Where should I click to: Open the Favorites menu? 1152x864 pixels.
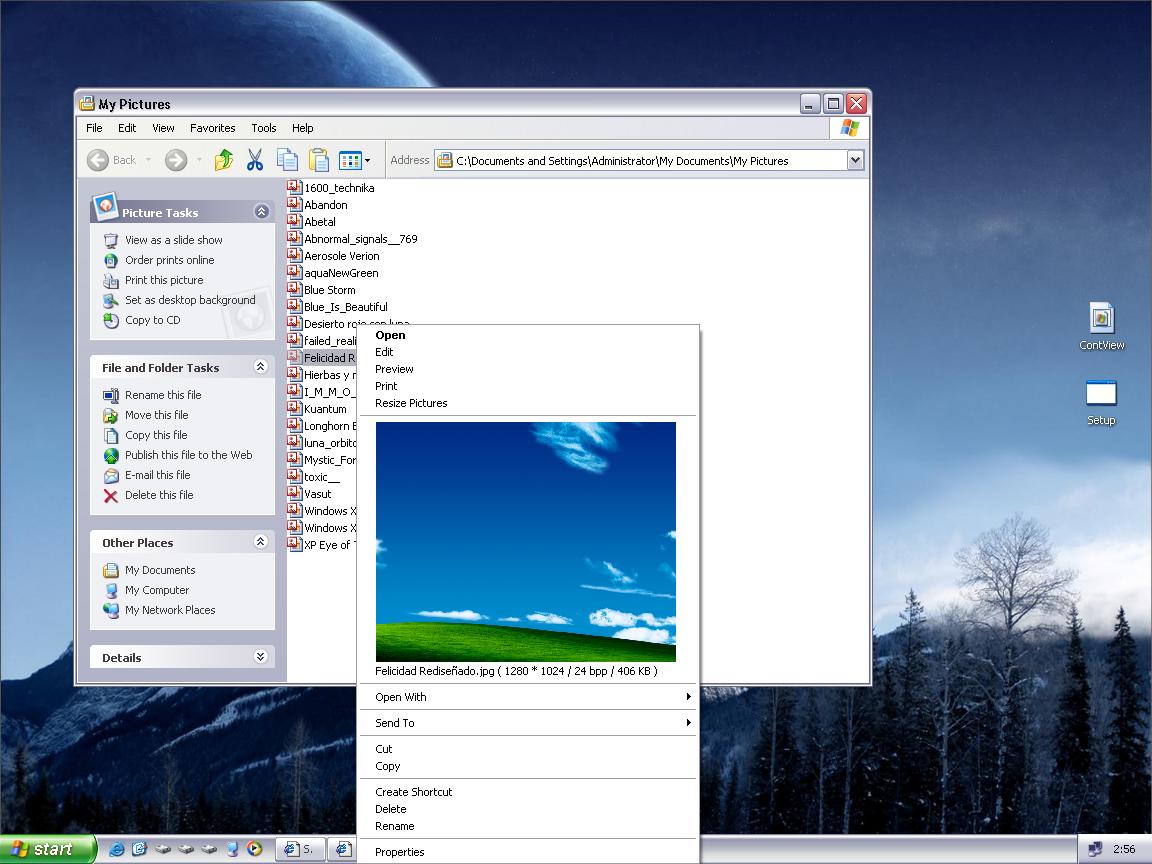tap(212, 128)
